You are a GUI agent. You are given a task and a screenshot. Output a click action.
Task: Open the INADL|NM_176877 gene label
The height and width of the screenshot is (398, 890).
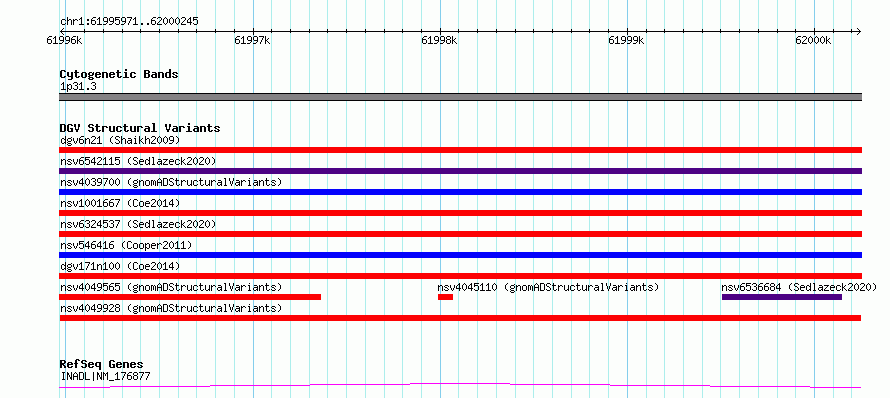tap(105, 376)
